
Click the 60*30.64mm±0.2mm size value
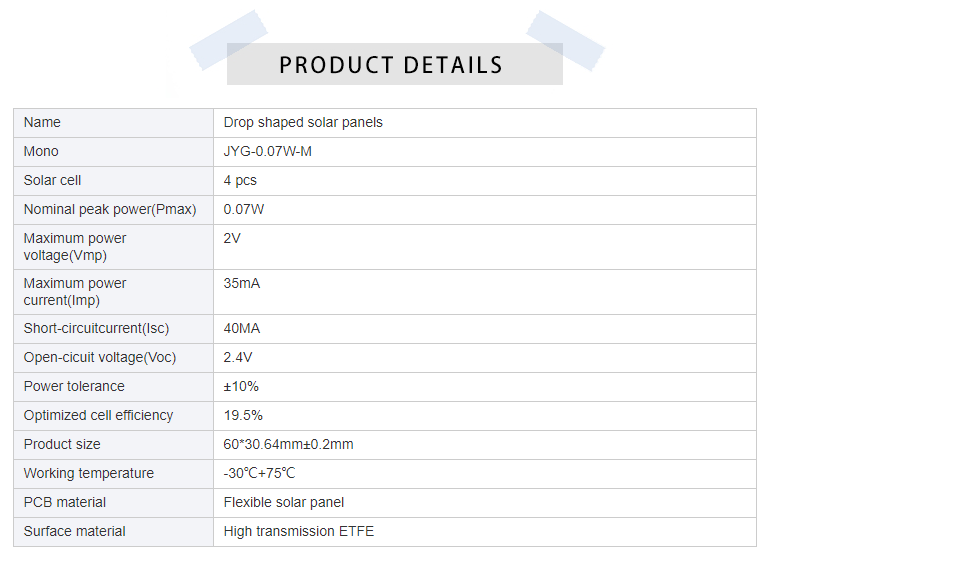[x=288, y=445]
